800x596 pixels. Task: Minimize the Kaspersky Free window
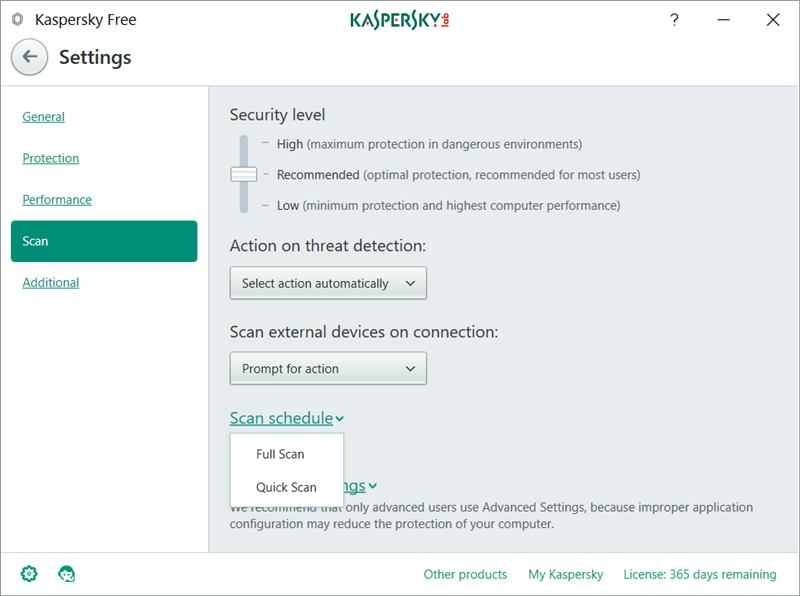coord(723,20)
